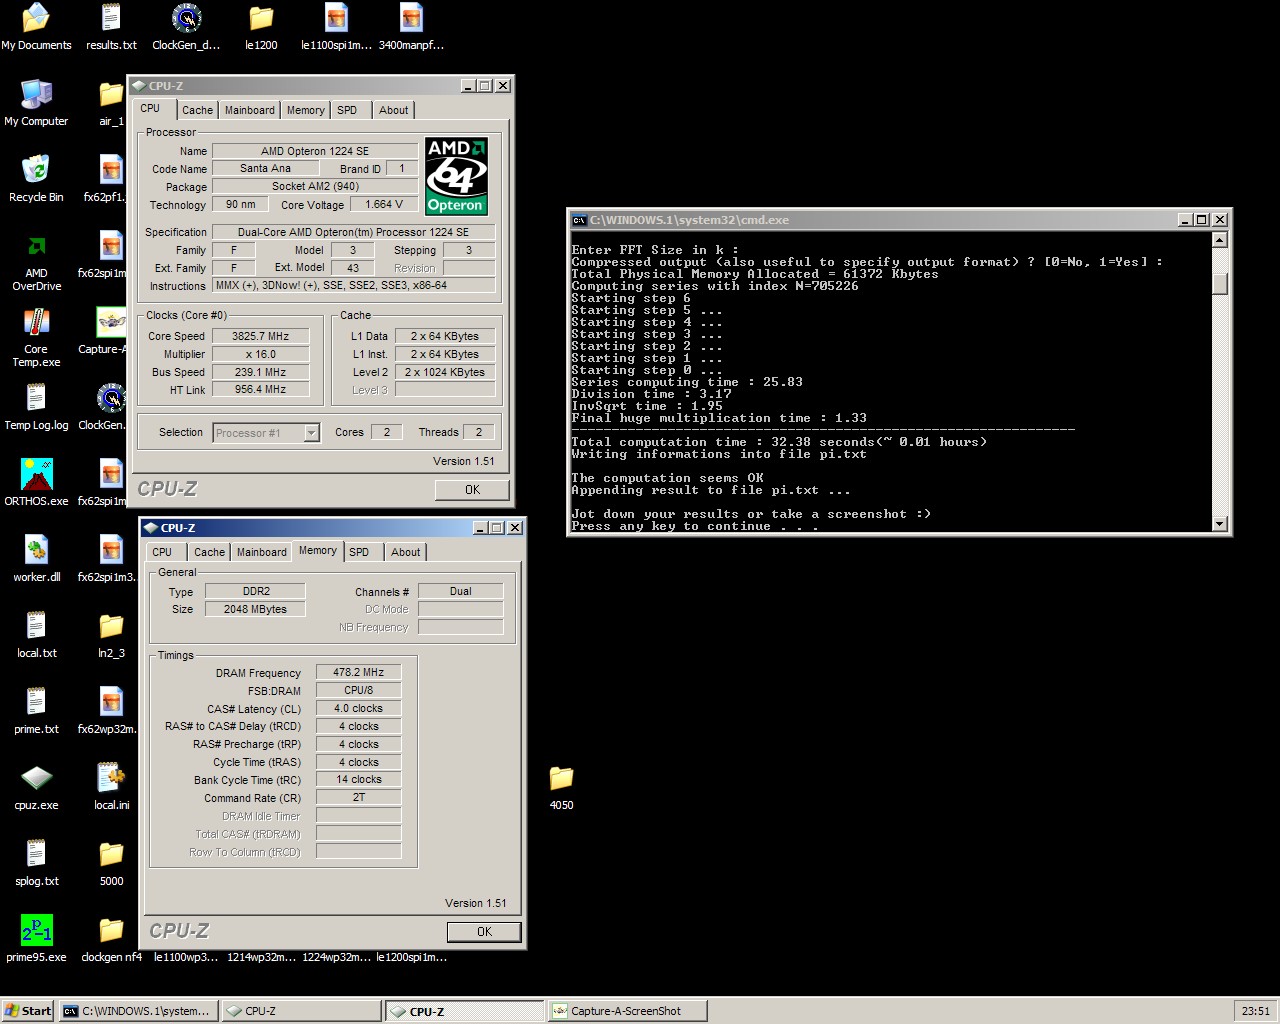Click the cmd window scrollbar thumb
This screenshot has height=1024, width=1280.
point(1219,284)
